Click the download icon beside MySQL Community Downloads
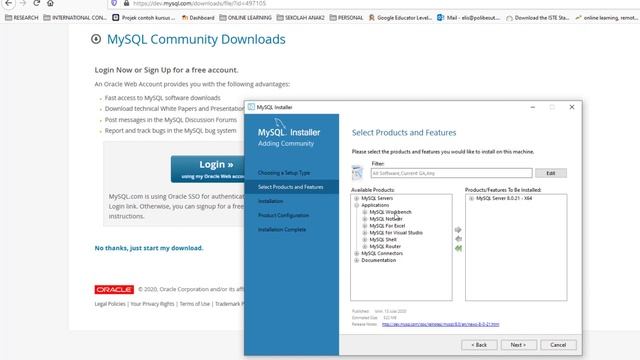The image size is (640, 360). tap(96, 39)
